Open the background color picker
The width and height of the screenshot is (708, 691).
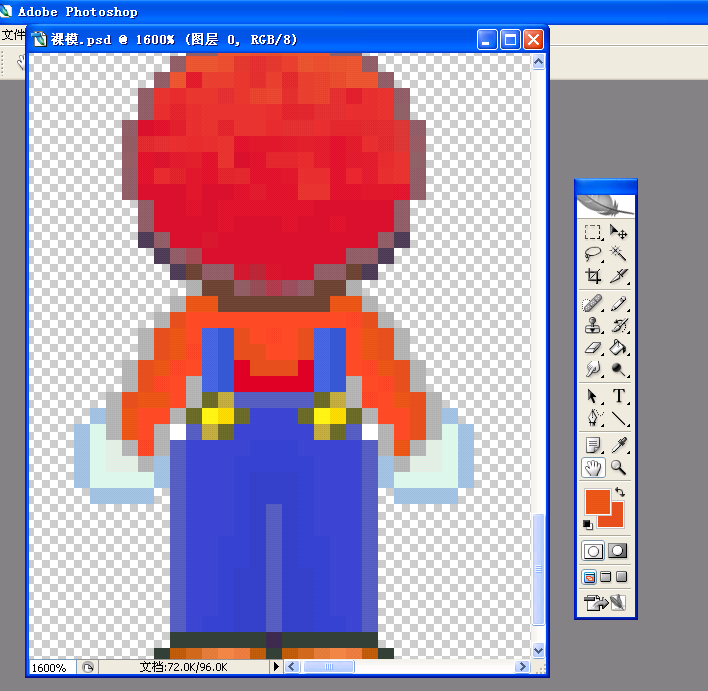point(617,520)
